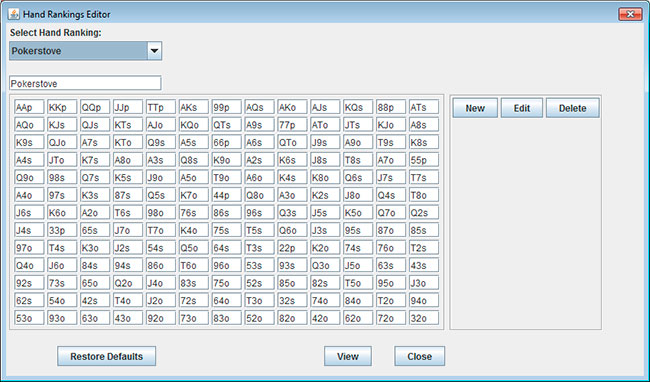Pick the JJp hand cell

click(x=128, y=107)
